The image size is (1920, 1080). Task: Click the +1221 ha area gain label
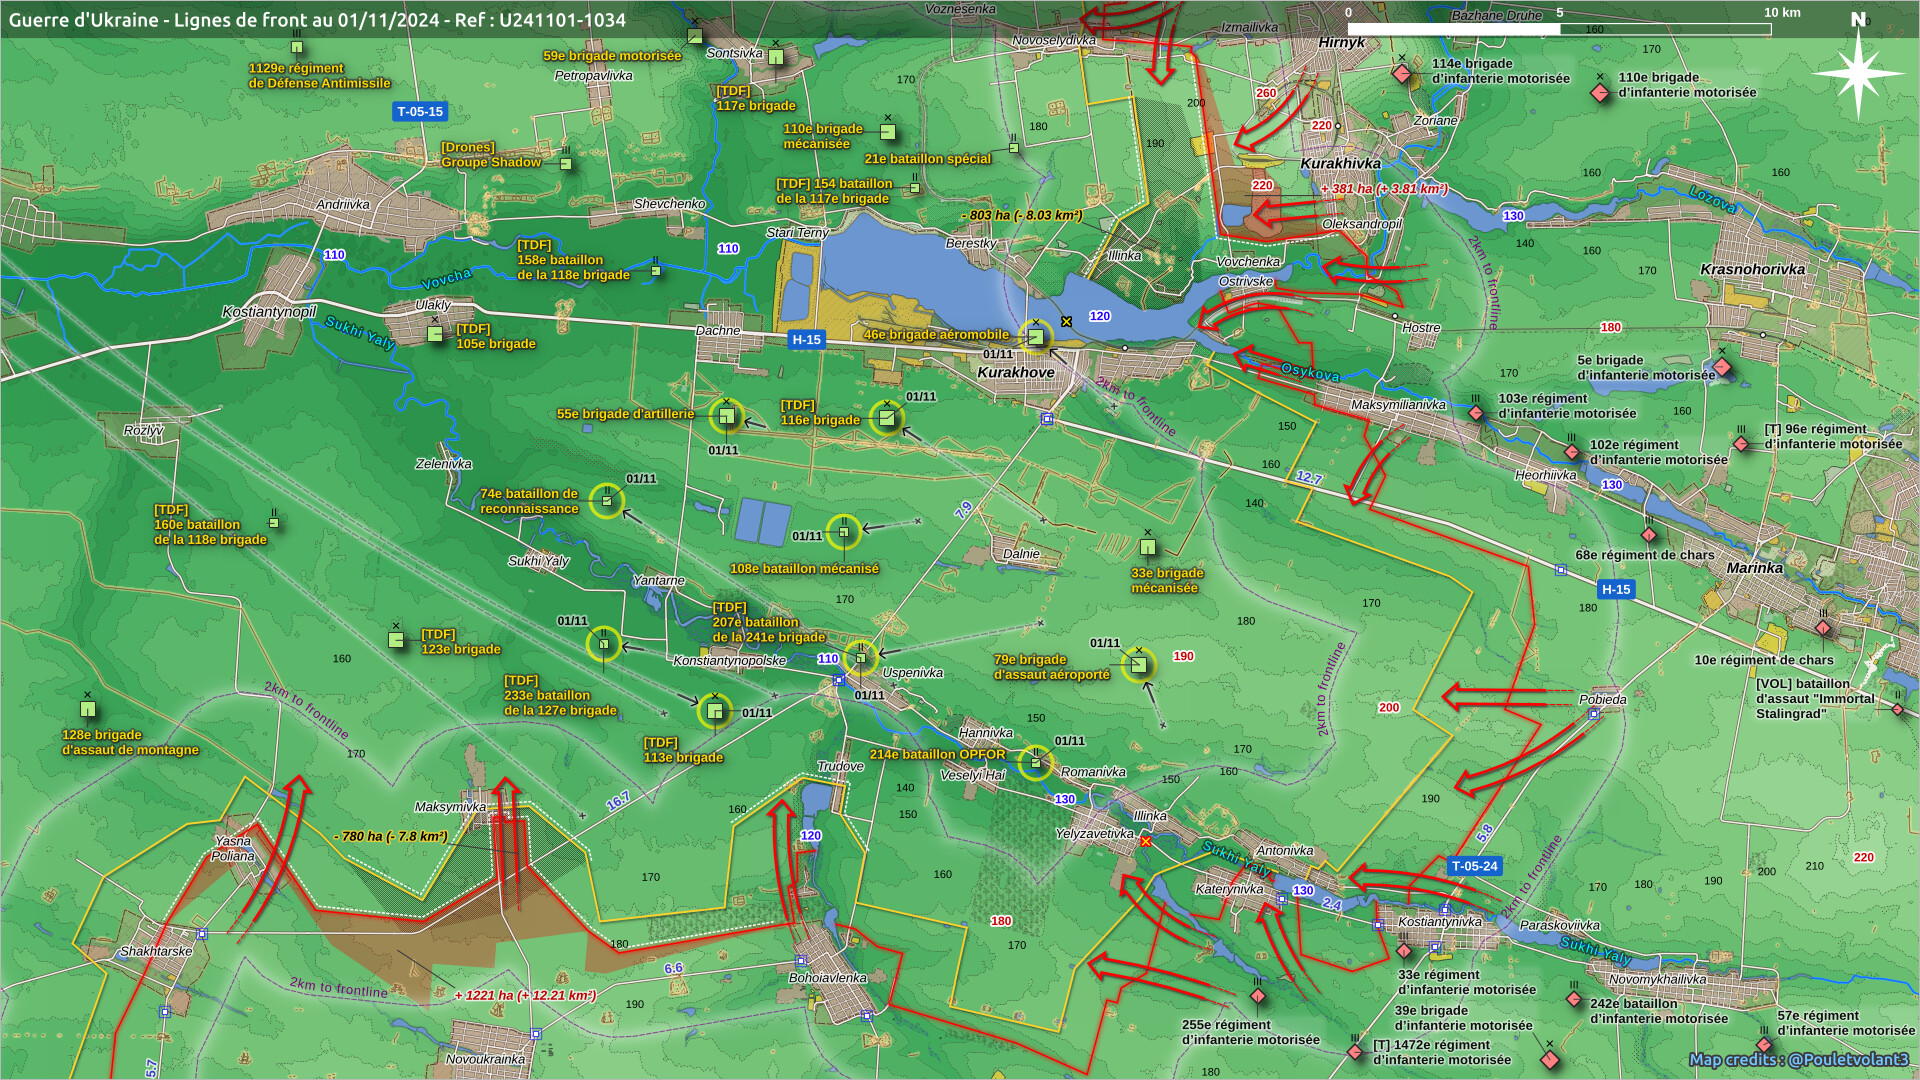click(525, 996)
